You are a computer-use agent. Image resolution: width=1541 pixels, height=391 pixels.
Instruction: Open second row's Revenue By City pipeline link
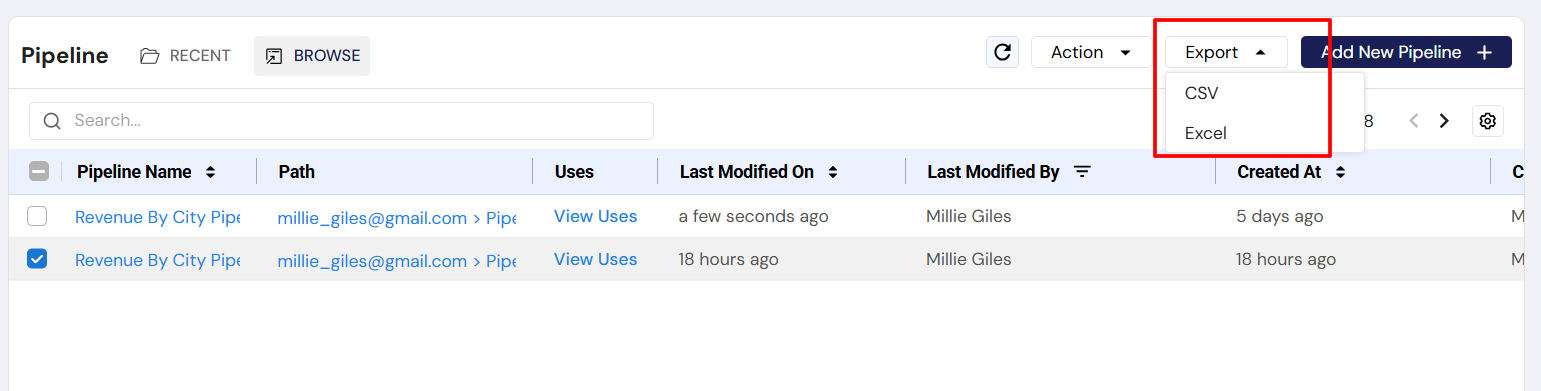click(x=158, y=259)
